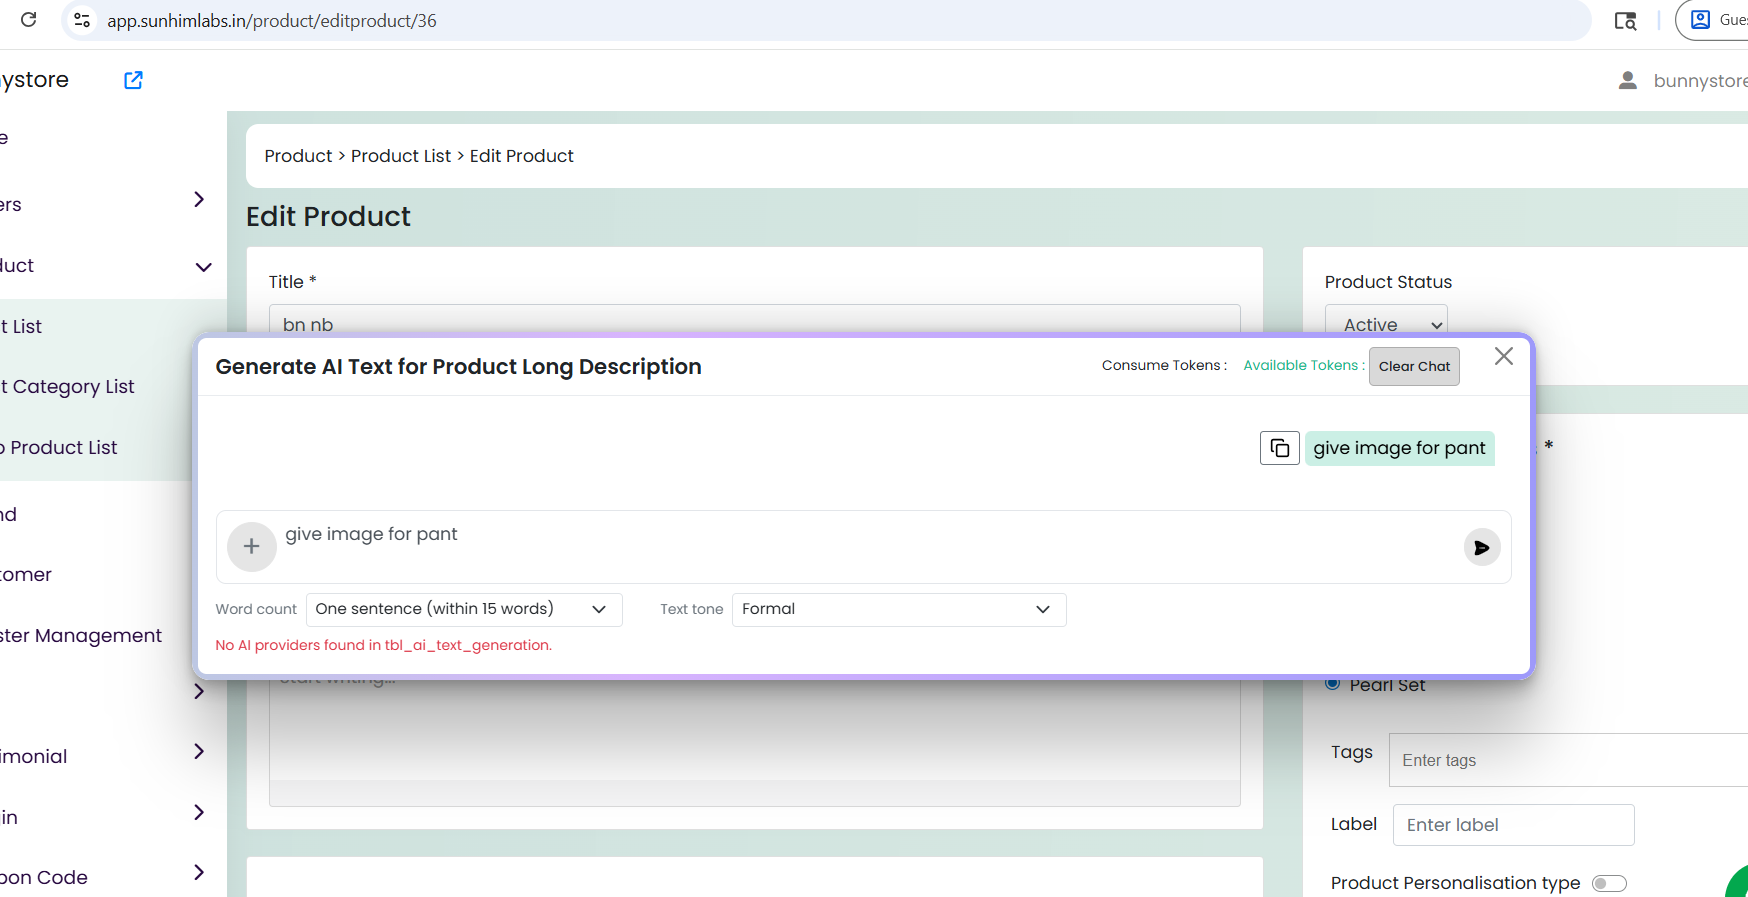The width and height of the screenshot is (1748, 897).
Task: Send the prompt with the arrow icon
Action: [x=1482, y=547]
